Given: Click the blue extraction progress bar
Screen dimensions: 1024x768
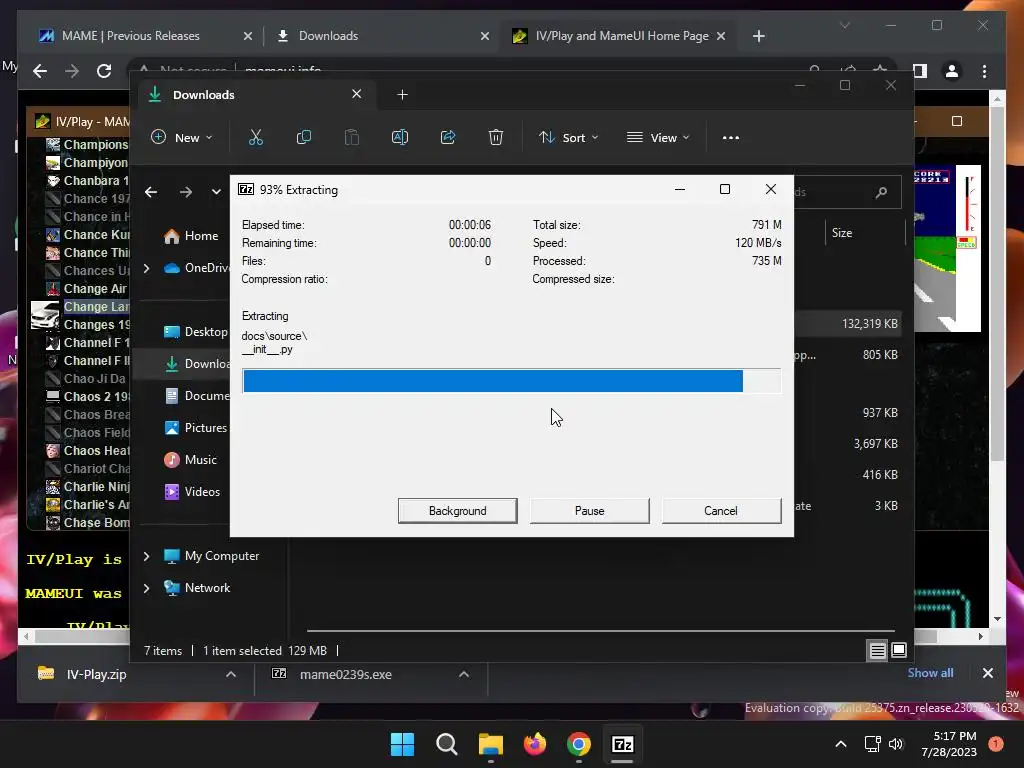Looking at the screenshot, I should [x=493, y=381].
